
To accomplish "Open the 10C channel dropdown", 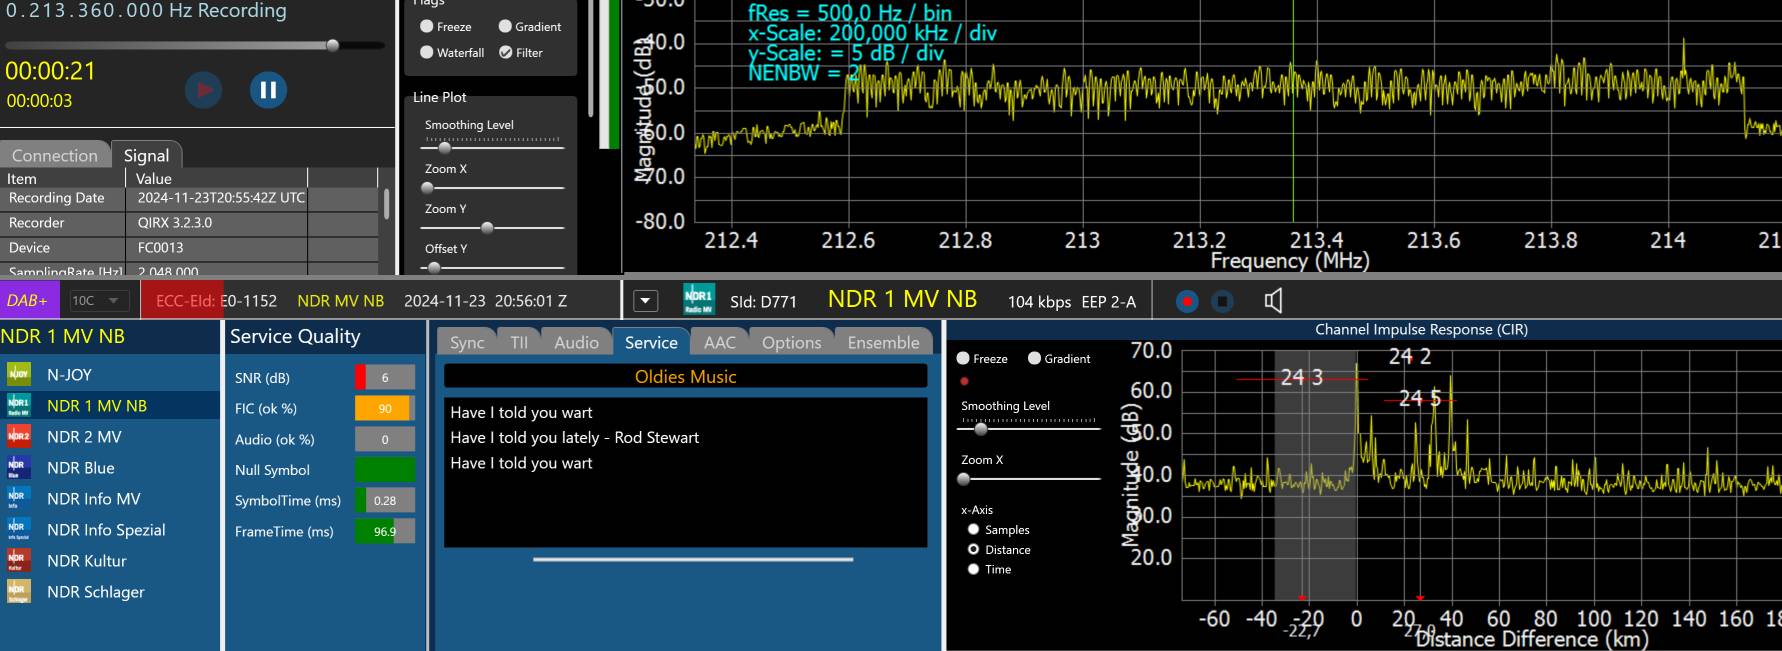I will [x=98, y=301].
